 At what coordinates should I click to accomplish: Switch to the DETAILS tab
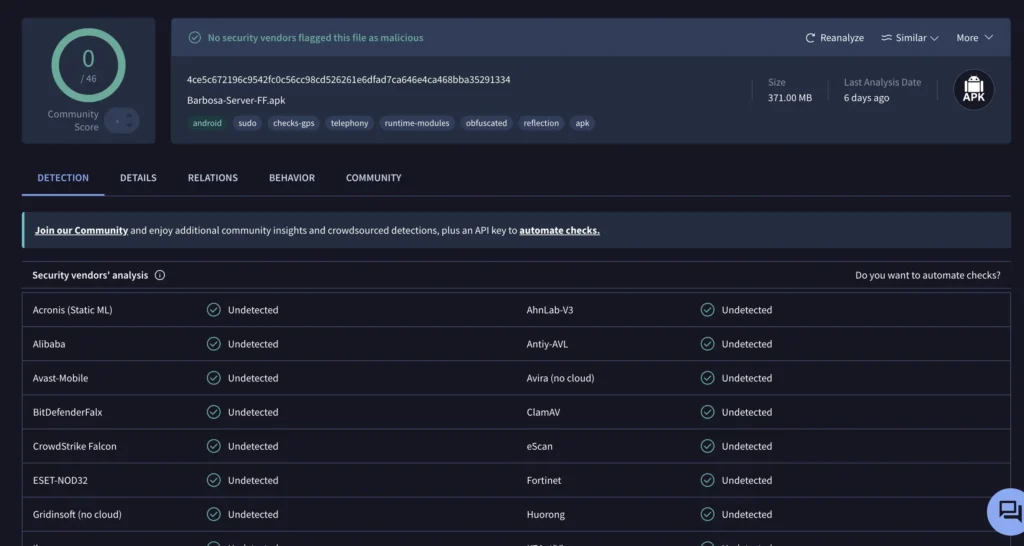click(x=138, y=178)
